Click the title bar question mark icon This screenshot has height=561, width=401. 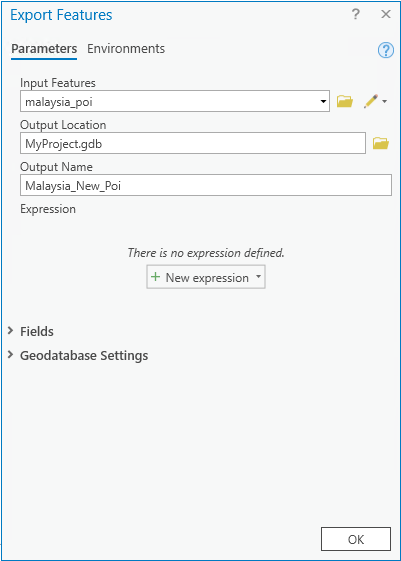click(x=356, y=14)
